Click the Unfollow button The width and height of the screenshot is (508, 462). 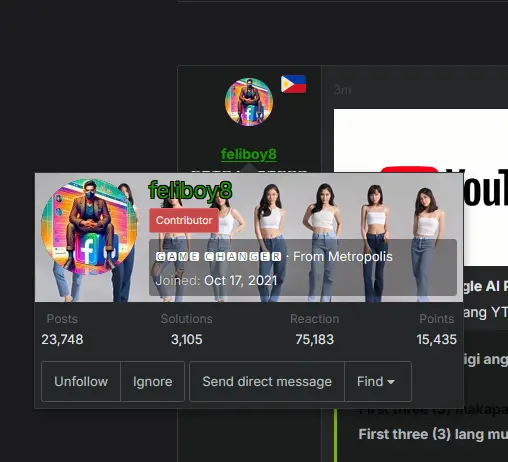pos(81,381)
